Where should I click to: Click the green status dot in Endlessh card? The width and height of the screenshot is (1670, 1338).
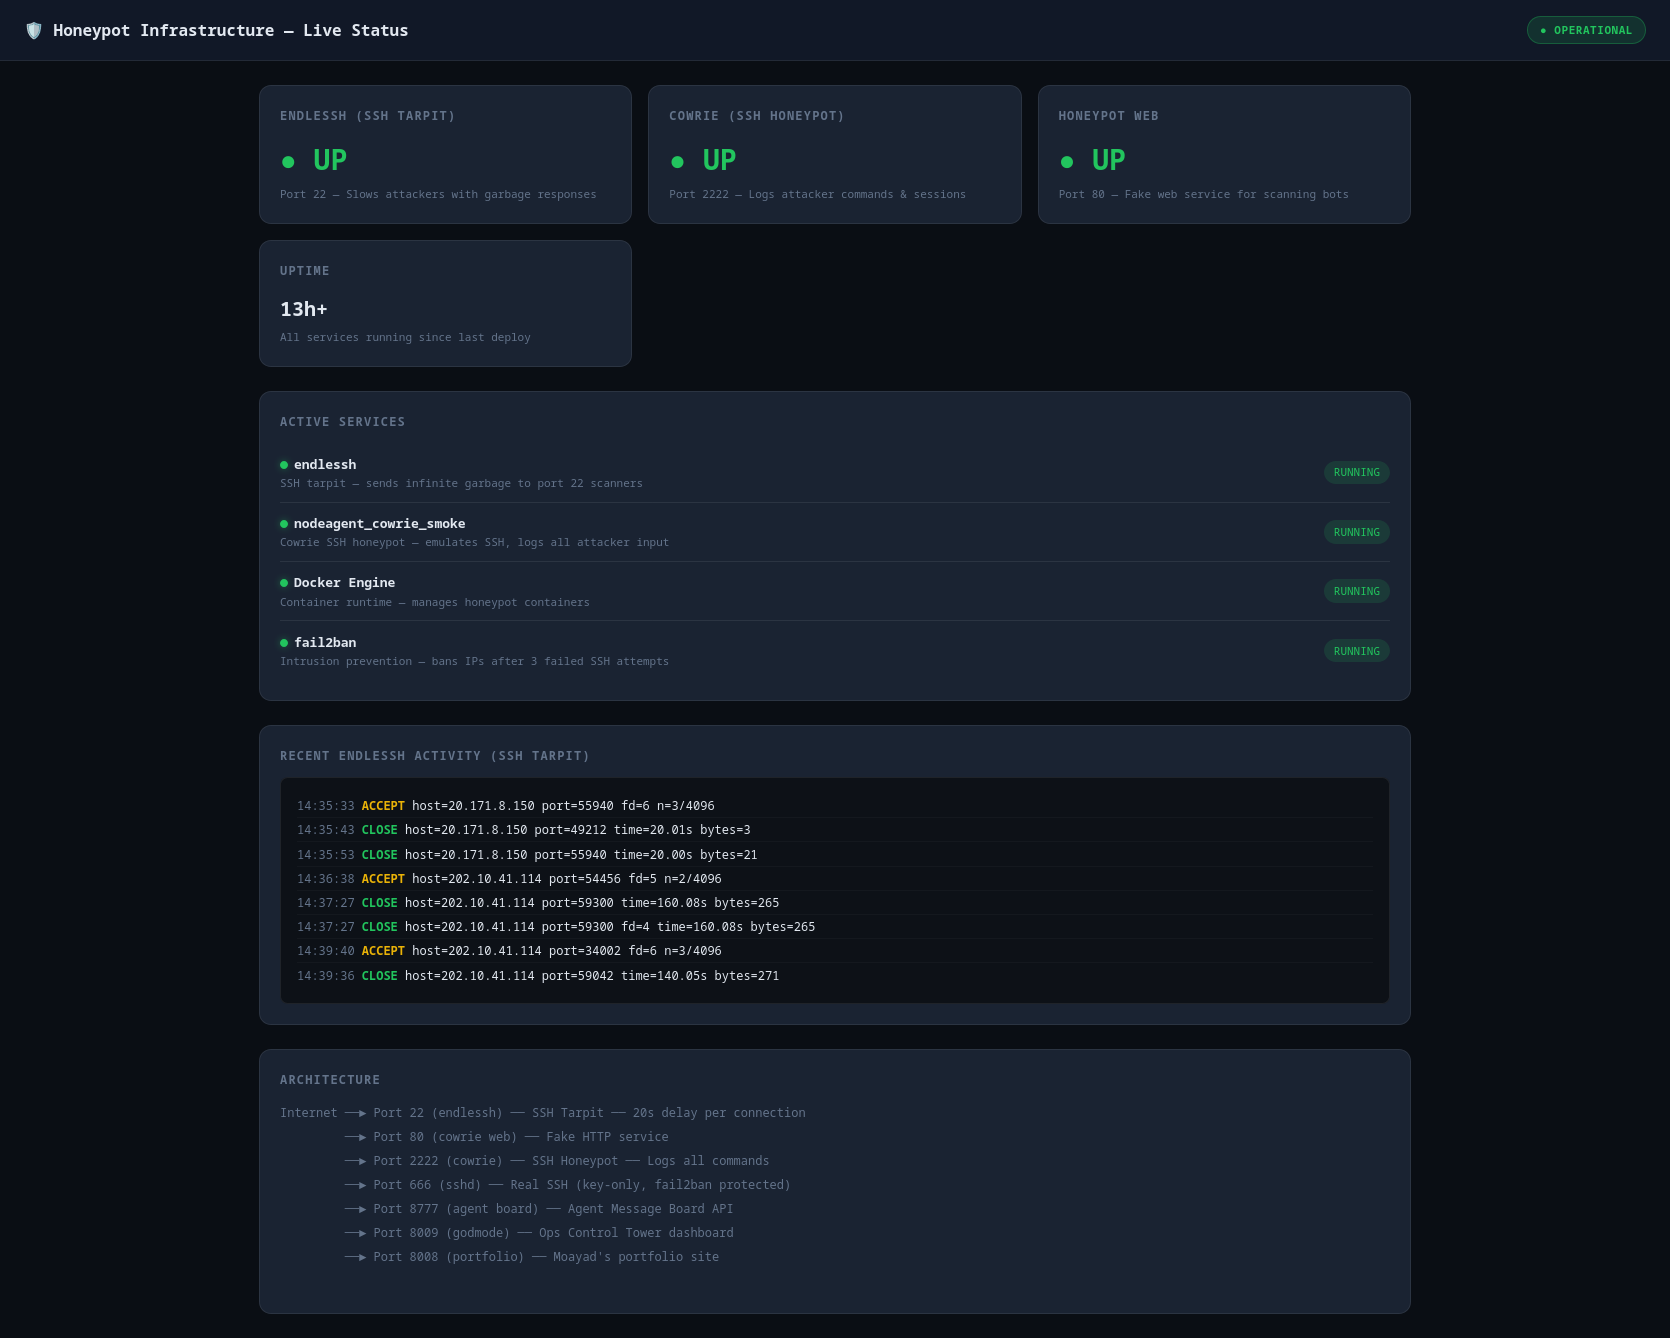pos(288,162)
